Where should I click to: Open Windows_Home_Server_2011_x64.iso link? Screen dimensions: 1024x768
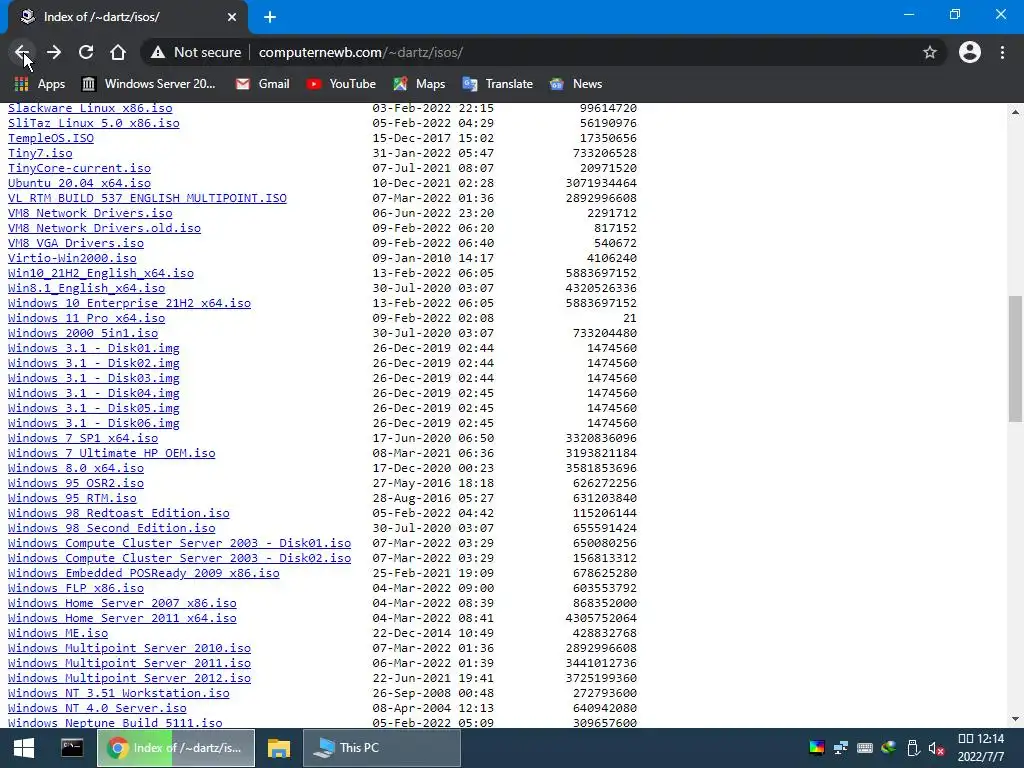pyautogui.click(x=122, y=618)
